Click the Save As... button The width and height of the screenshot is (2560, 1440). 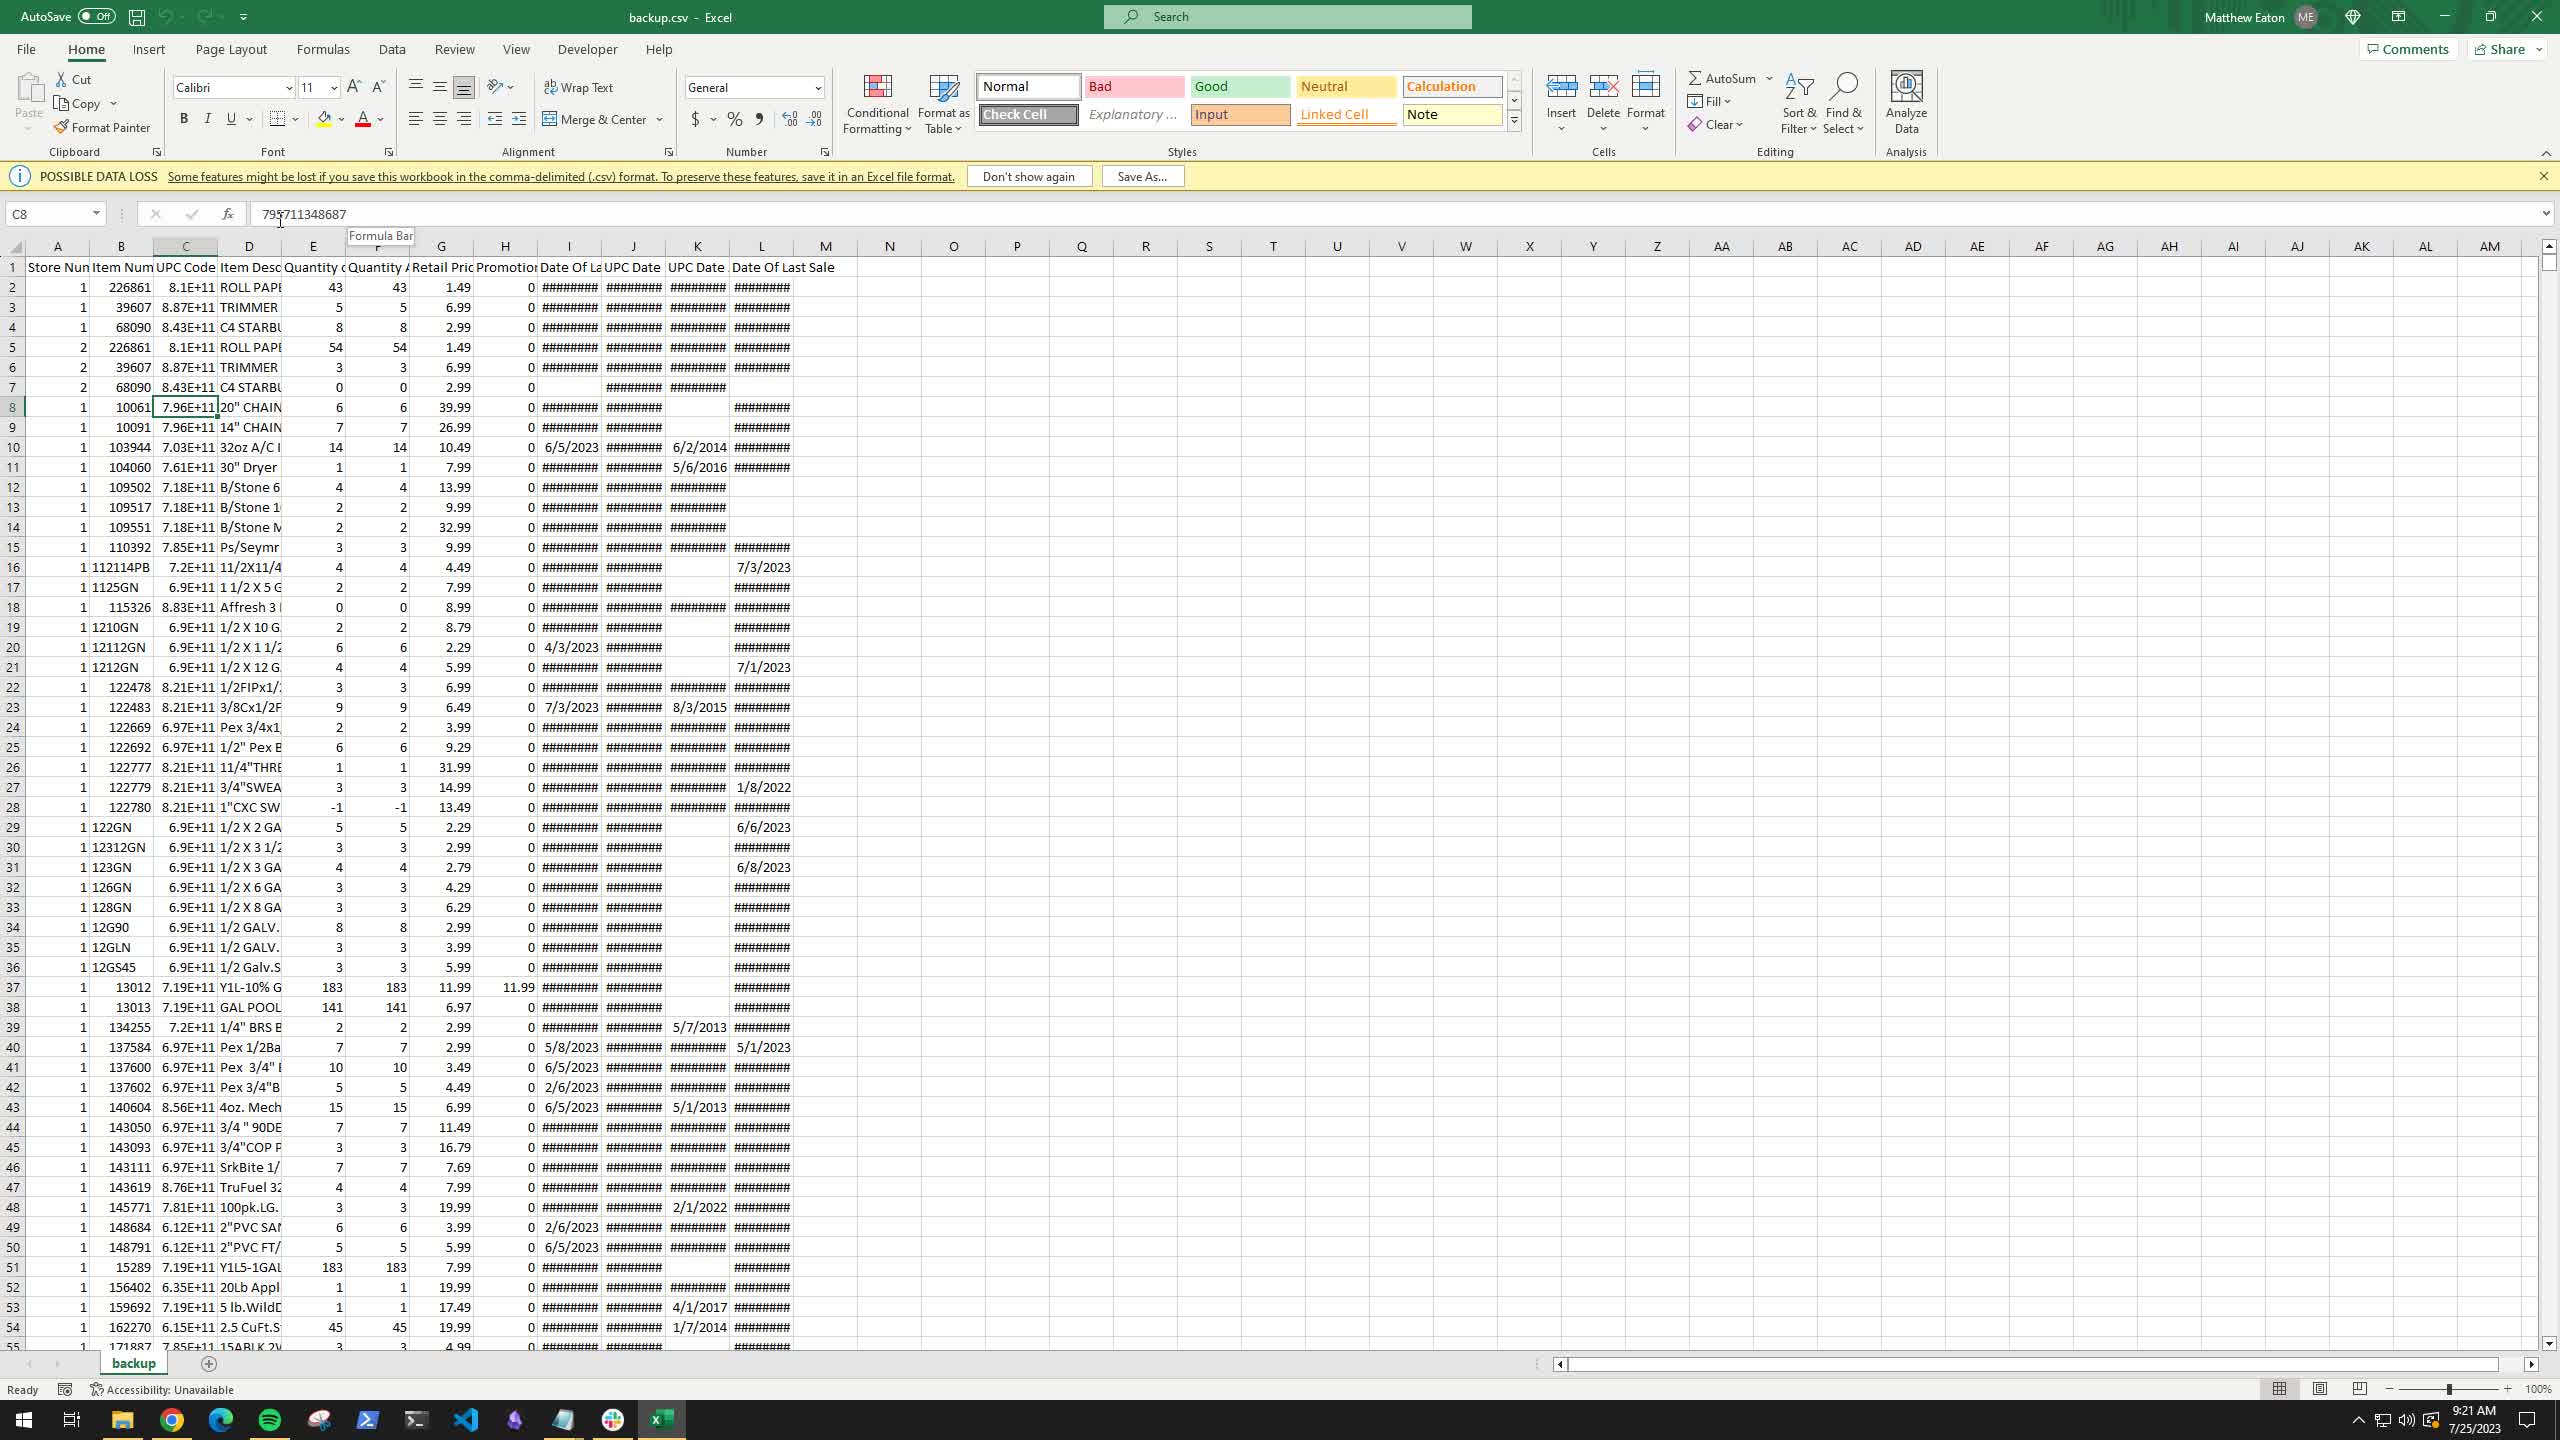1142,177
